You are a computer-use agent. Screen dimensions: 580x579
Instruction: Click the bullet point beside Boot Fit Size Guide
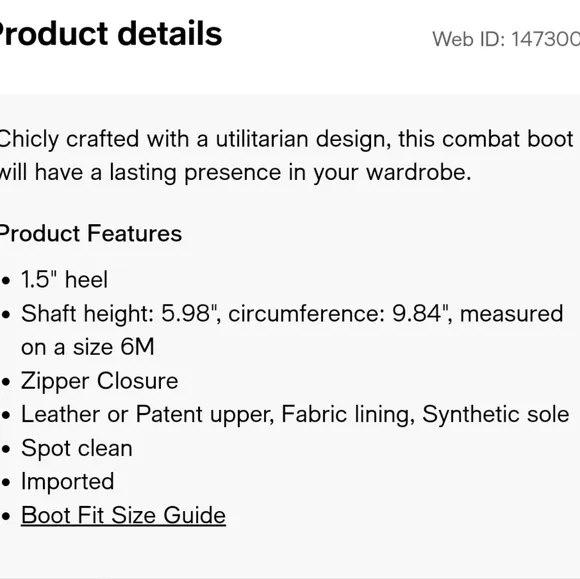point(6,516)
